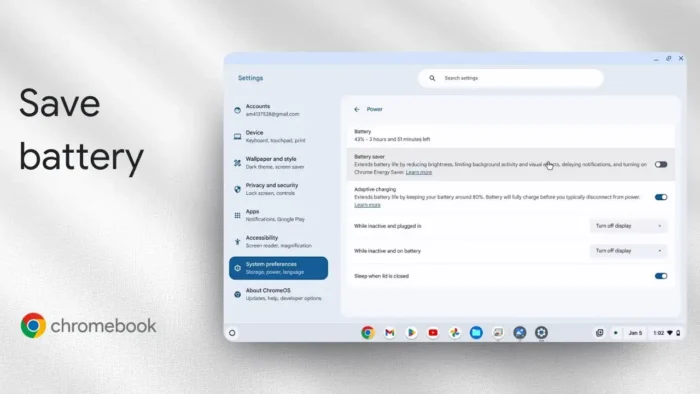Select Accounts in the sidebar

tap(278, 110)
